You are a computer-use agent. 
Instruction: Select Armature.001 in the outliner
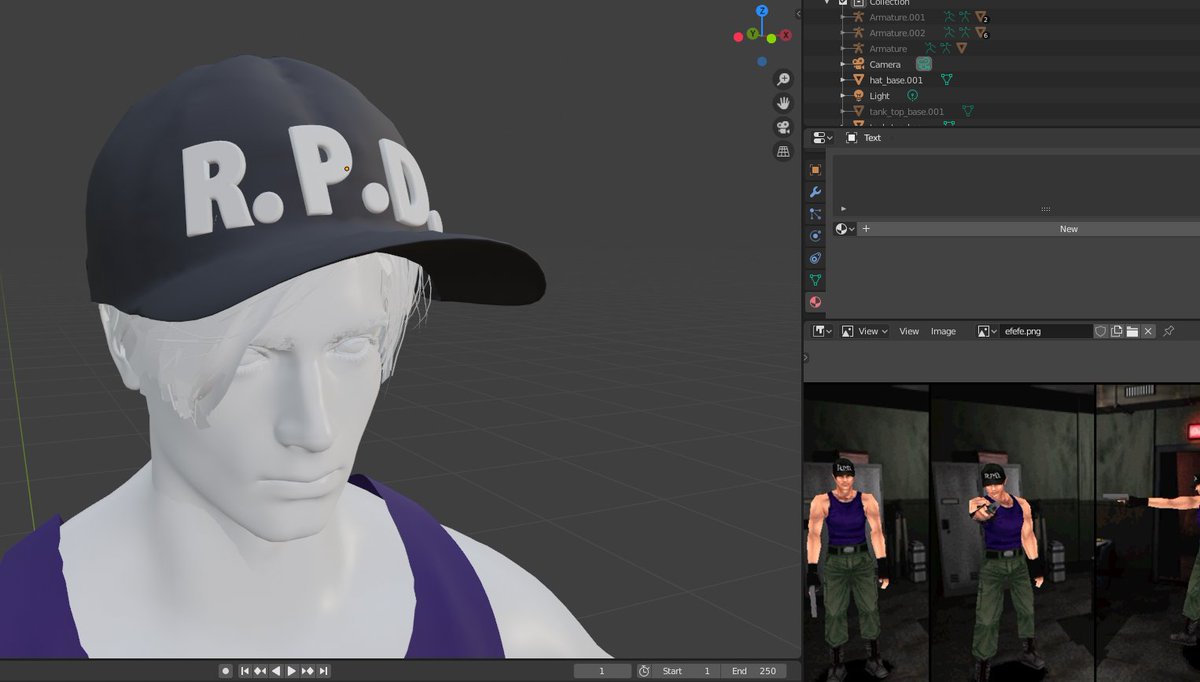pyautogui.click(x=897, y=17)
